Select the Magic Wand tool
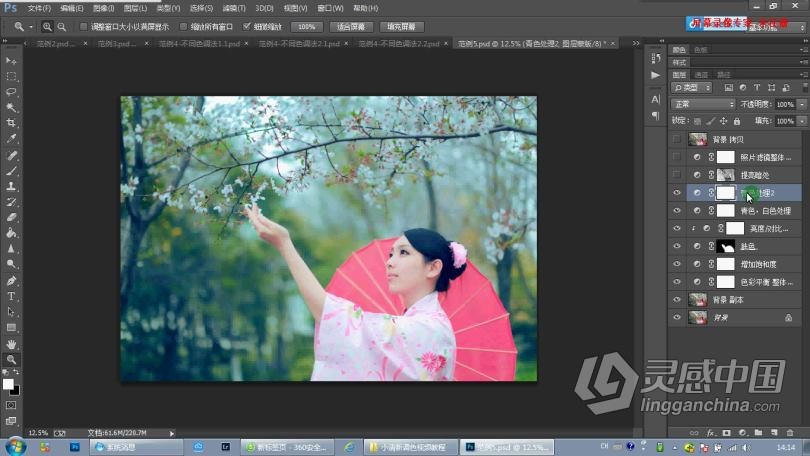The image size is (810, 456). pyautogui.click(x=11, y=107)
